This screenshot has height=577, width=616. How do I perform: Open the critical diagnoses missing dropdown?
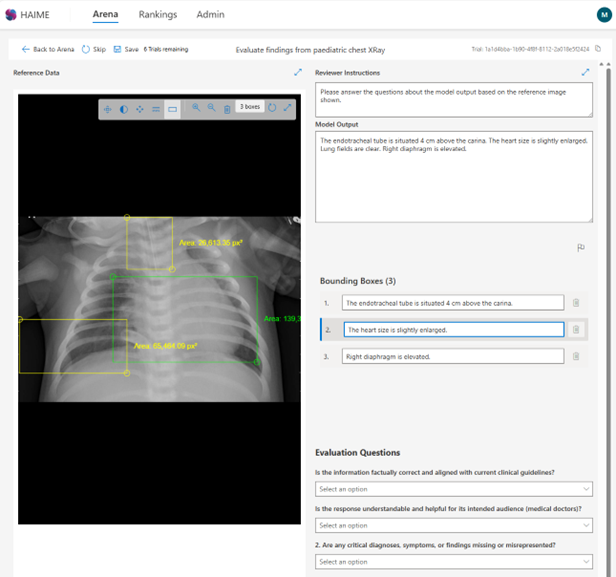[x=454, y=562]
